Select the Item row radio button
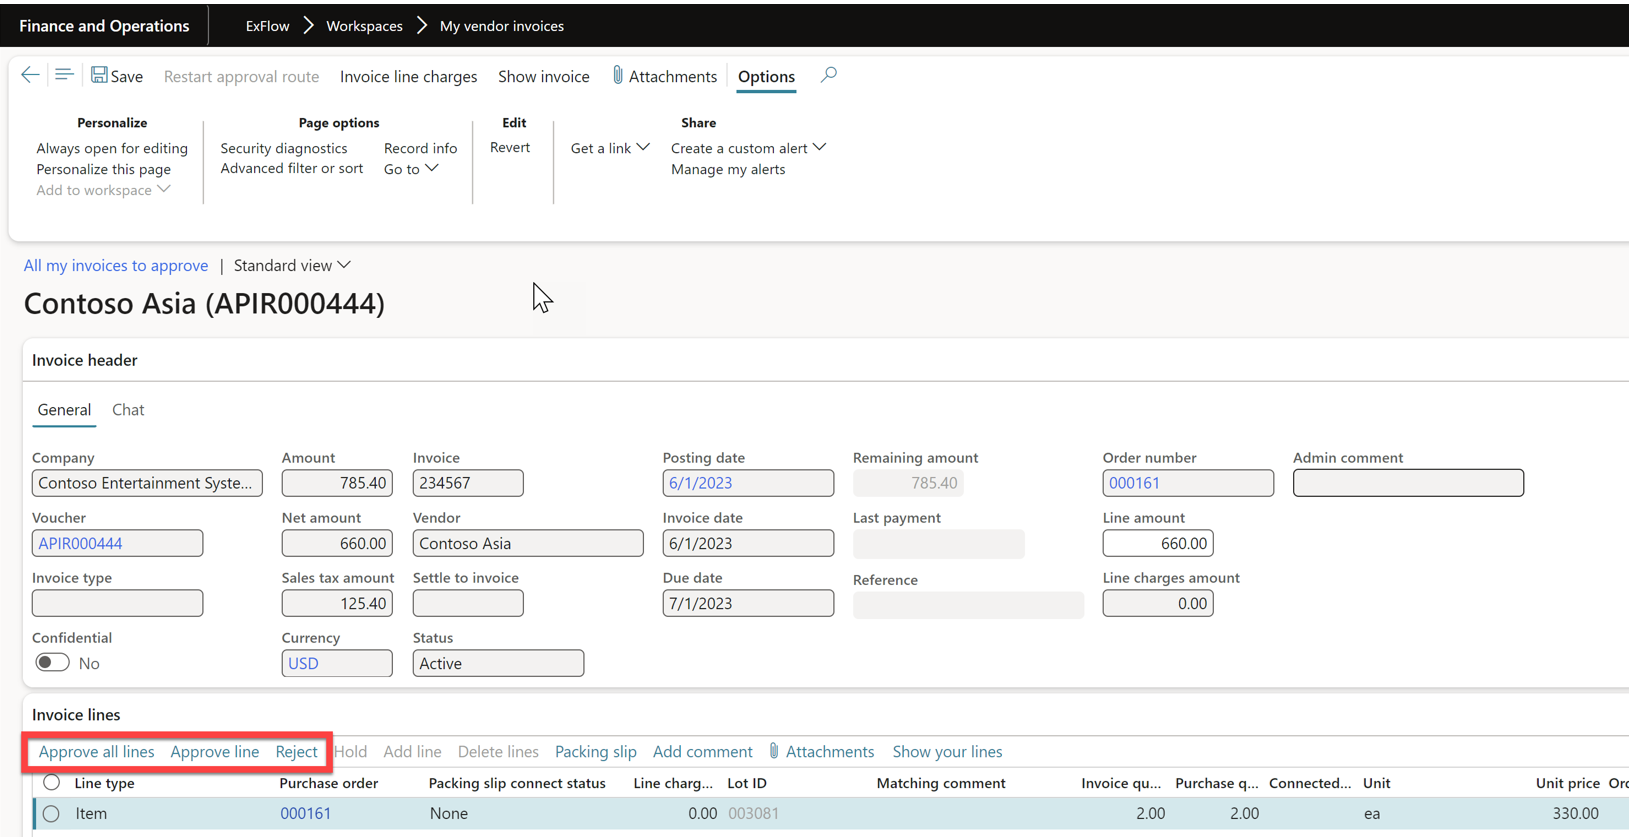1631x837 pixels. point(51,813)
